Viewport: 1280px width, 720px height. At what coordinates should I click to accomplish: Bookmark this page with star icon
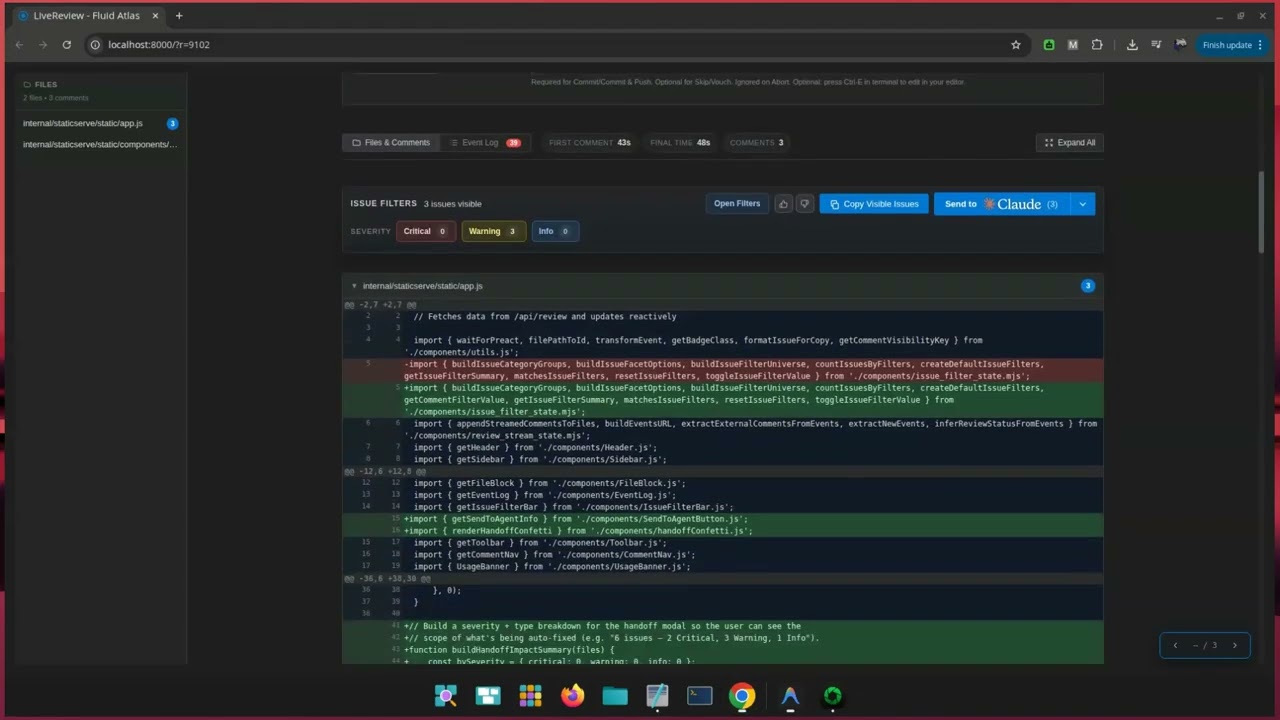pyautogui.click(x=1016, y=45)
